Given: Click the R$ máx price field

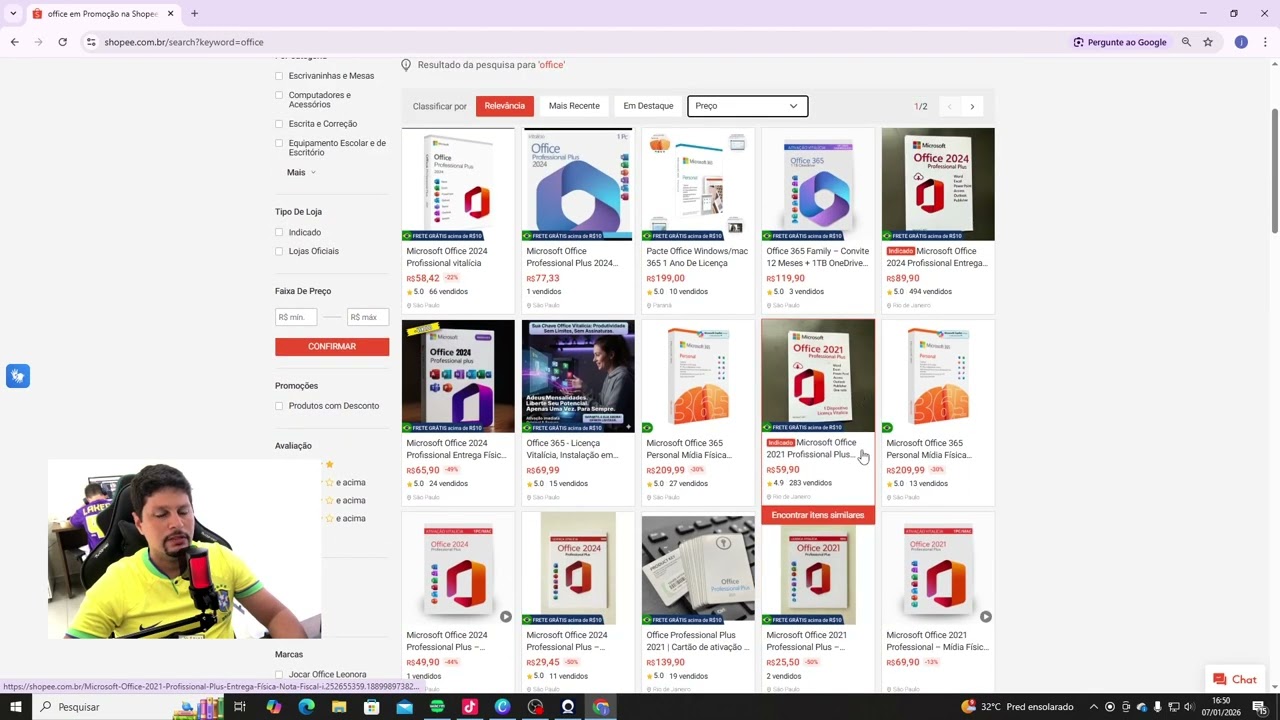Looking at the screenshot, I should point(368,317).
